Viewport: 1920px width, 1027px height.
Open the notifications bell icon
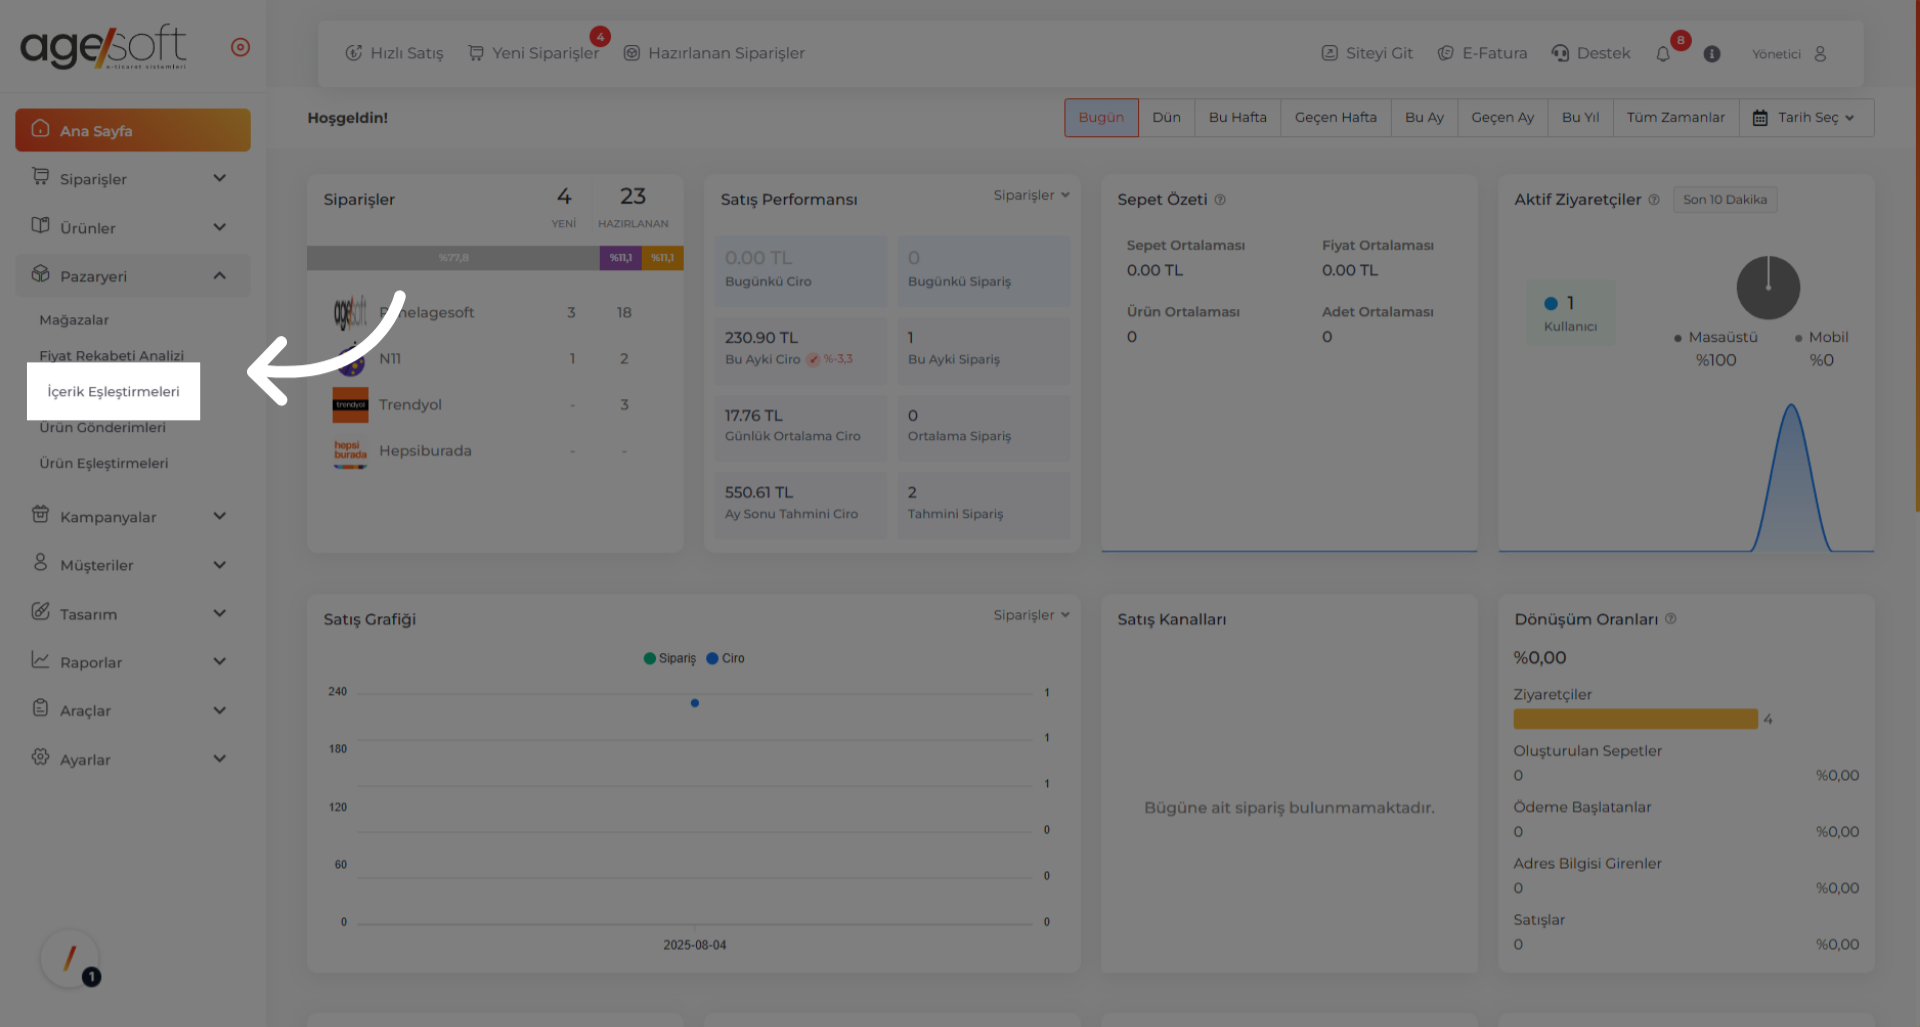coord(1663,54)
